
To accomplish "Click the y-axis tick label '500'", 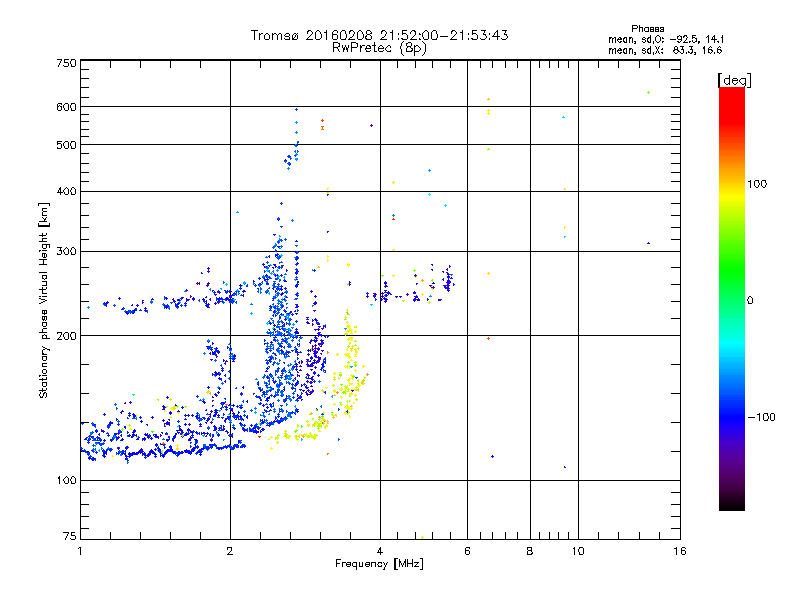I will click(x=66, y=145).
